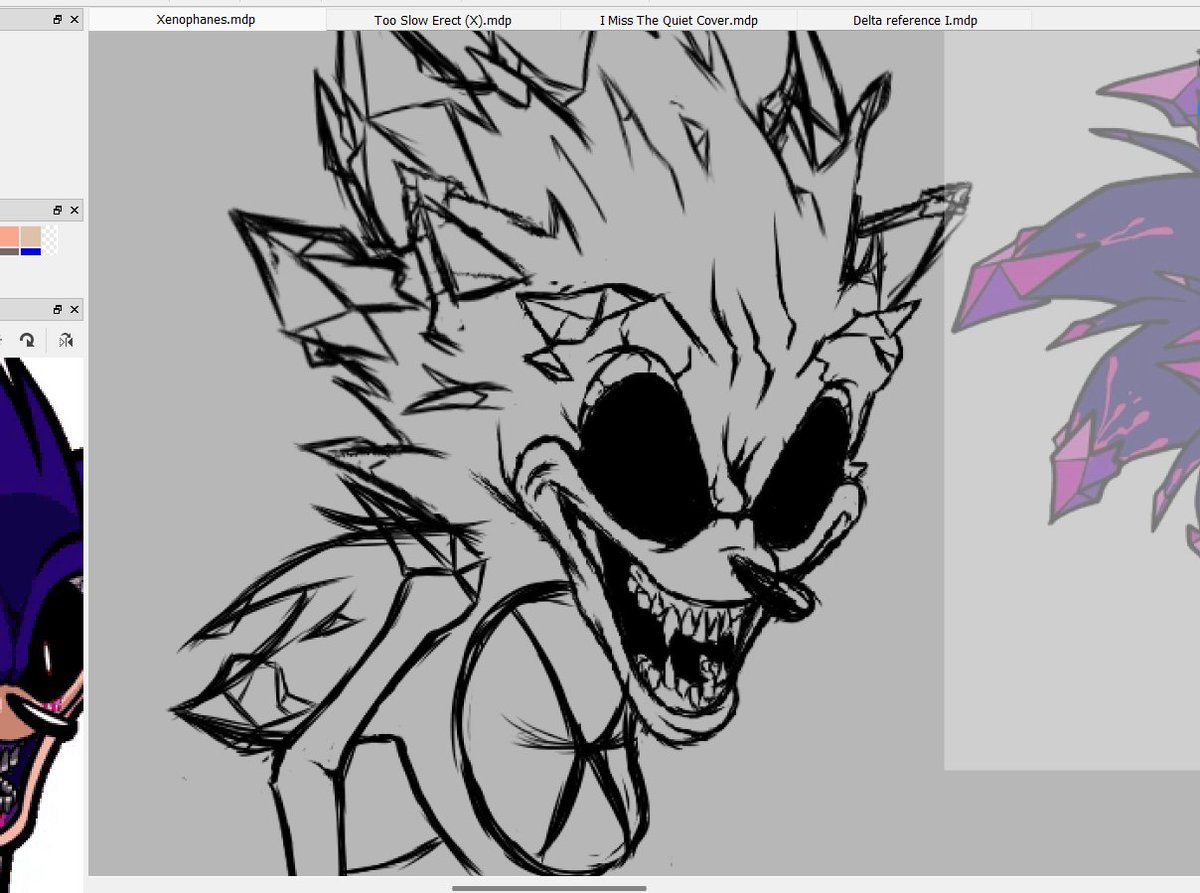
Task: Flip the reference image horizontally
Action: pyautogui.click(x=66, y=341)
